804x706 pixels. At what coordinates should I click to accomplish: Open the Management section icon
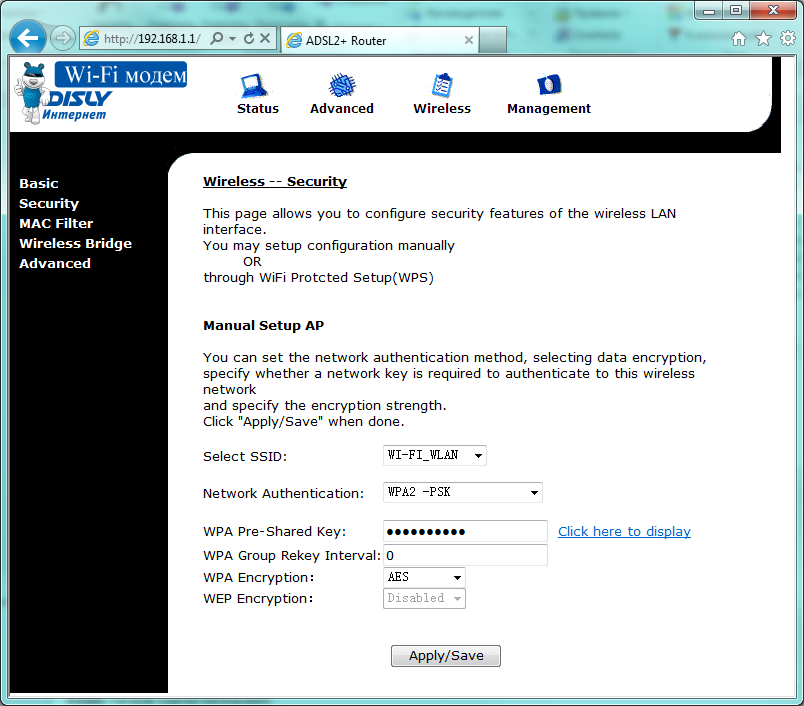(x=548, y=86)
